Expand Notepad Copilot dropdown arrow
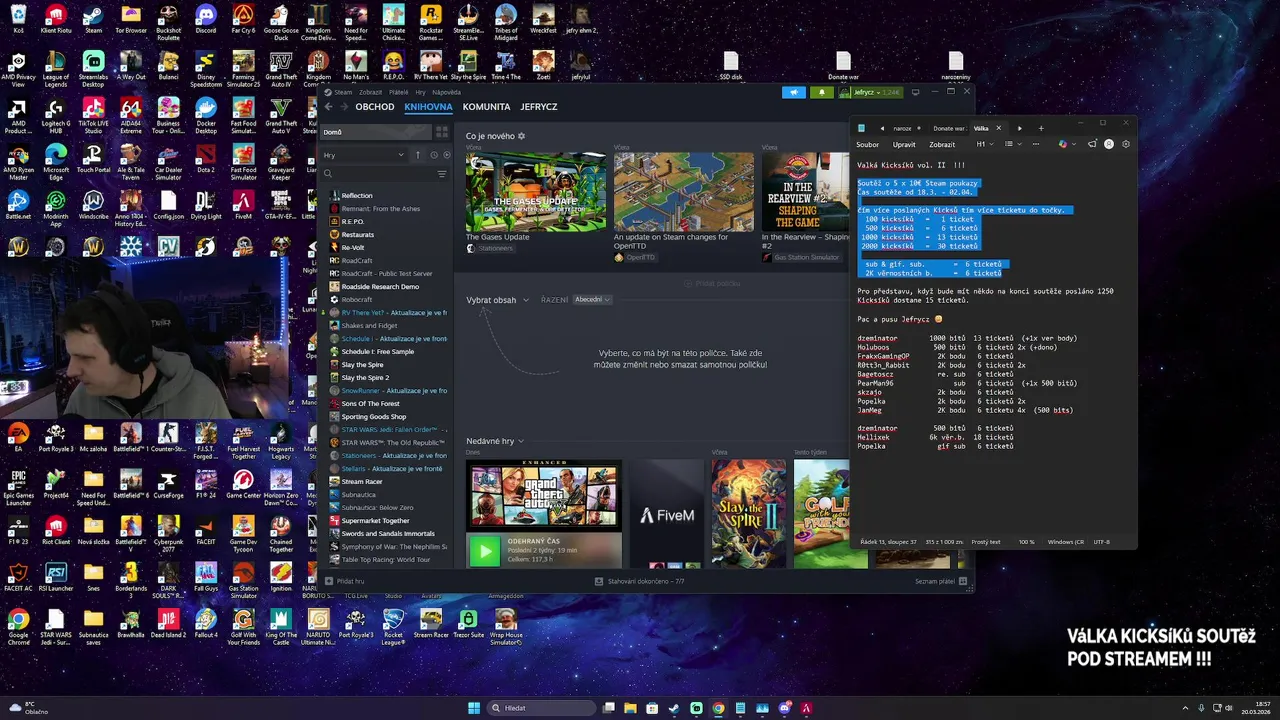This screenshot has width=1280, height=720. [1073, 144]
